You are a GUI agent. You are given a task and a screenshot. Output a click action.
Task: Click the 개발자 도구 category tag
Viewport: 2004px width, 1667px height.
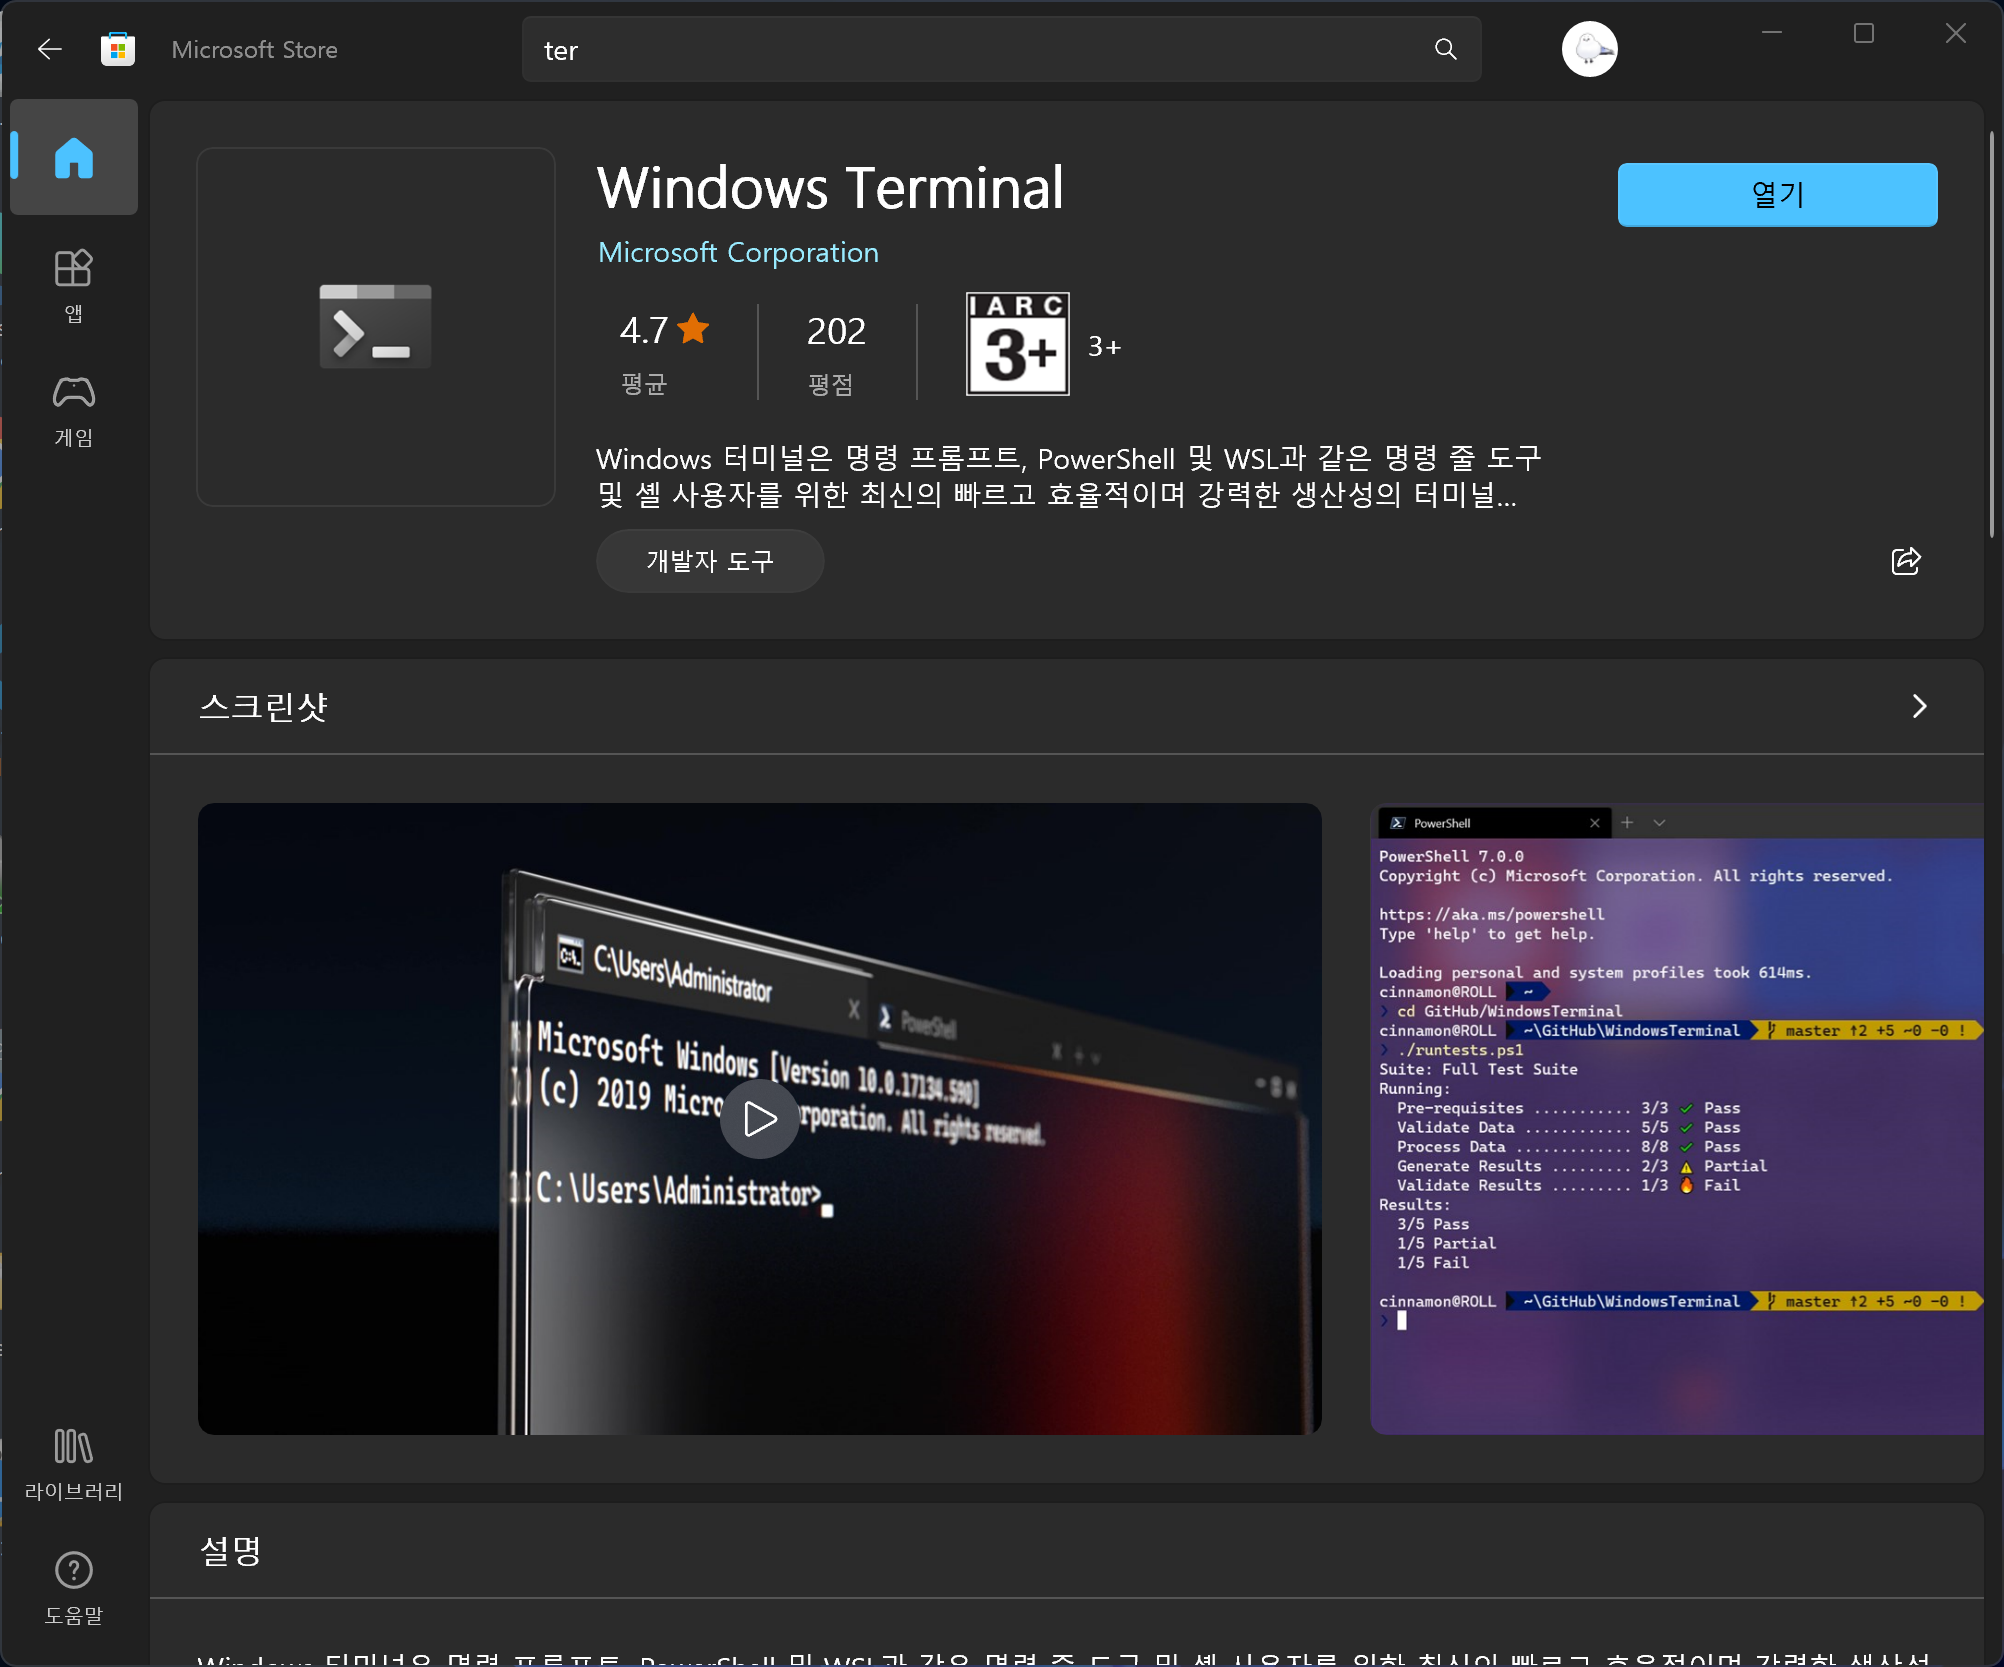coord(710,561)
